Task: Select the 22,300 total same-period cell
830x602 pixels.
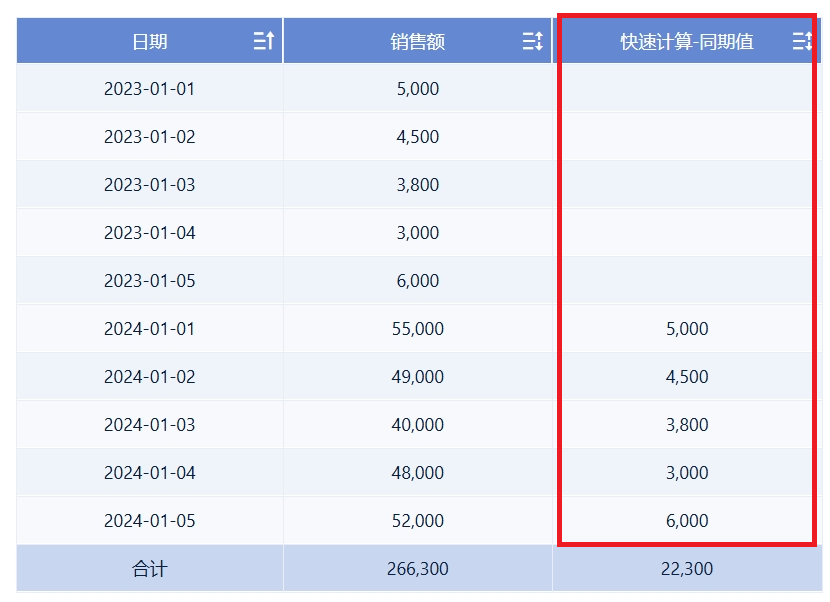Action: pos(687,569)
